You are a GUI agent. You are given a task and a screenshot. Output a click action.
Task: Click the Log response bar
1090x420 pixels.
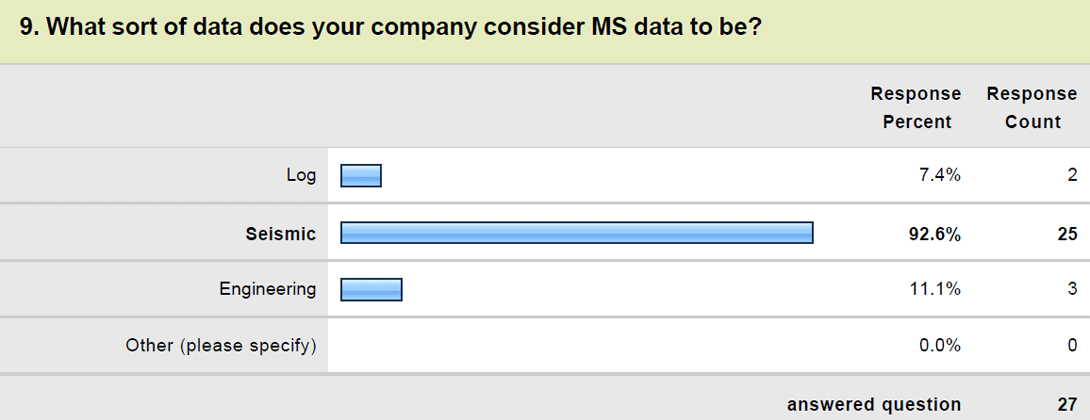click(x=361, y=176)
